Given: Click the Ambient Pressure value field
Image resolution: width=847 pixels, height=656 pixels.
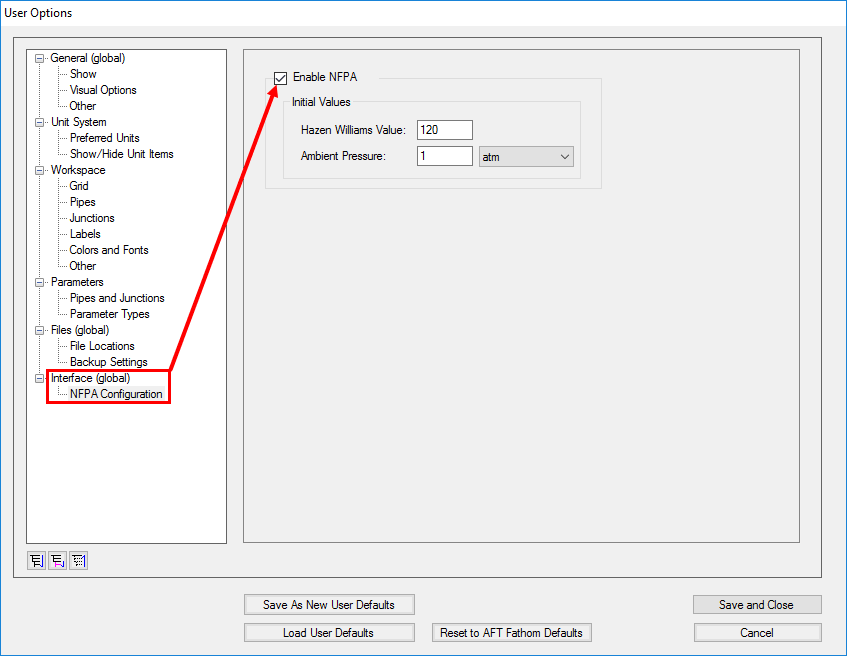Looking at the screenshot, I should [444, 156].
